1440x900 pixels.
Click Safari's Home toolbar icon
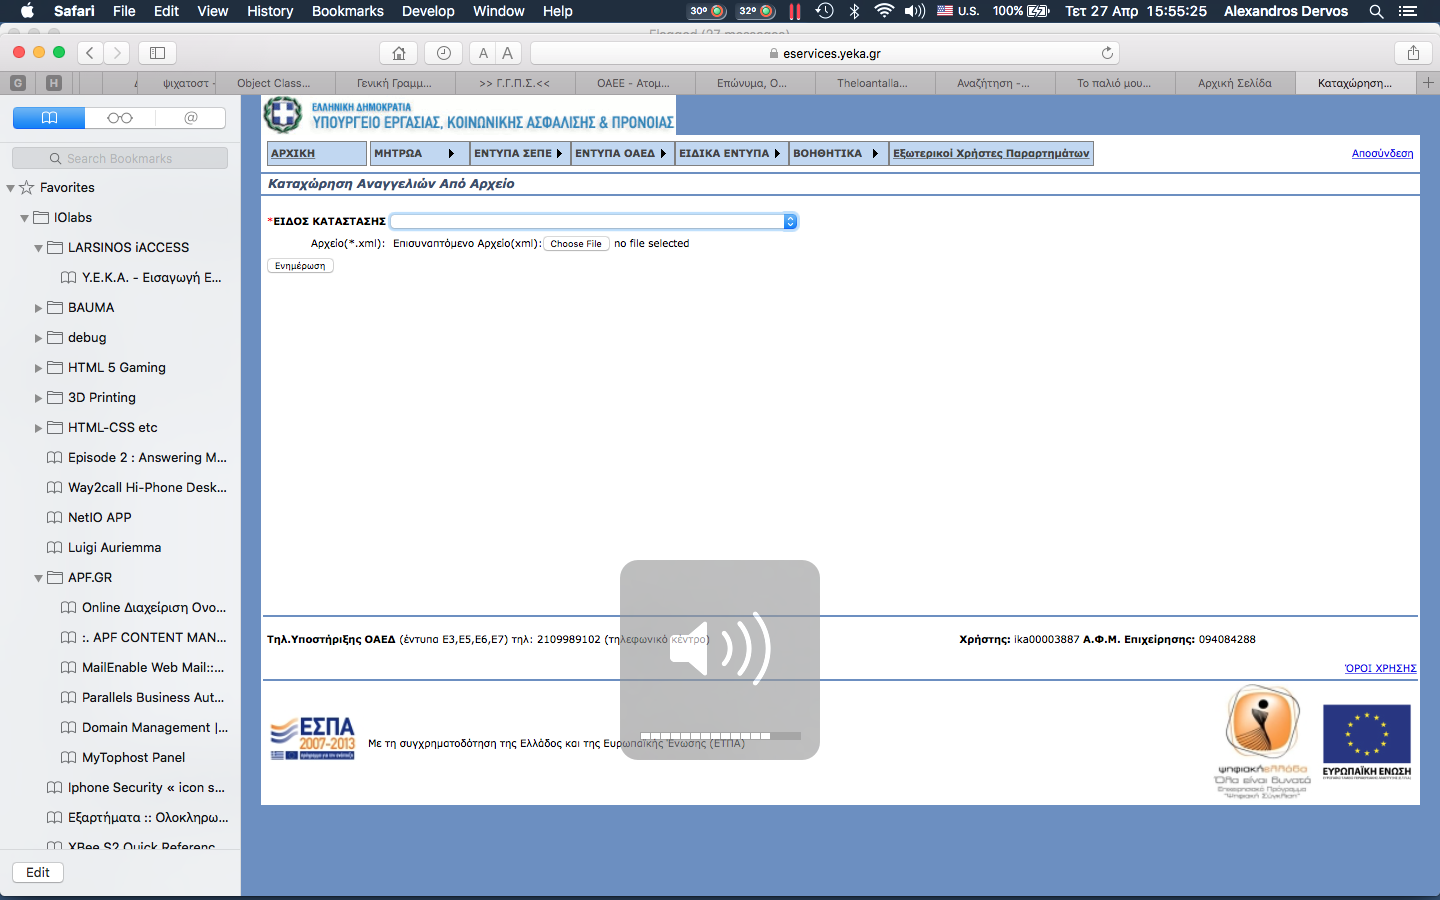(399, 53)
